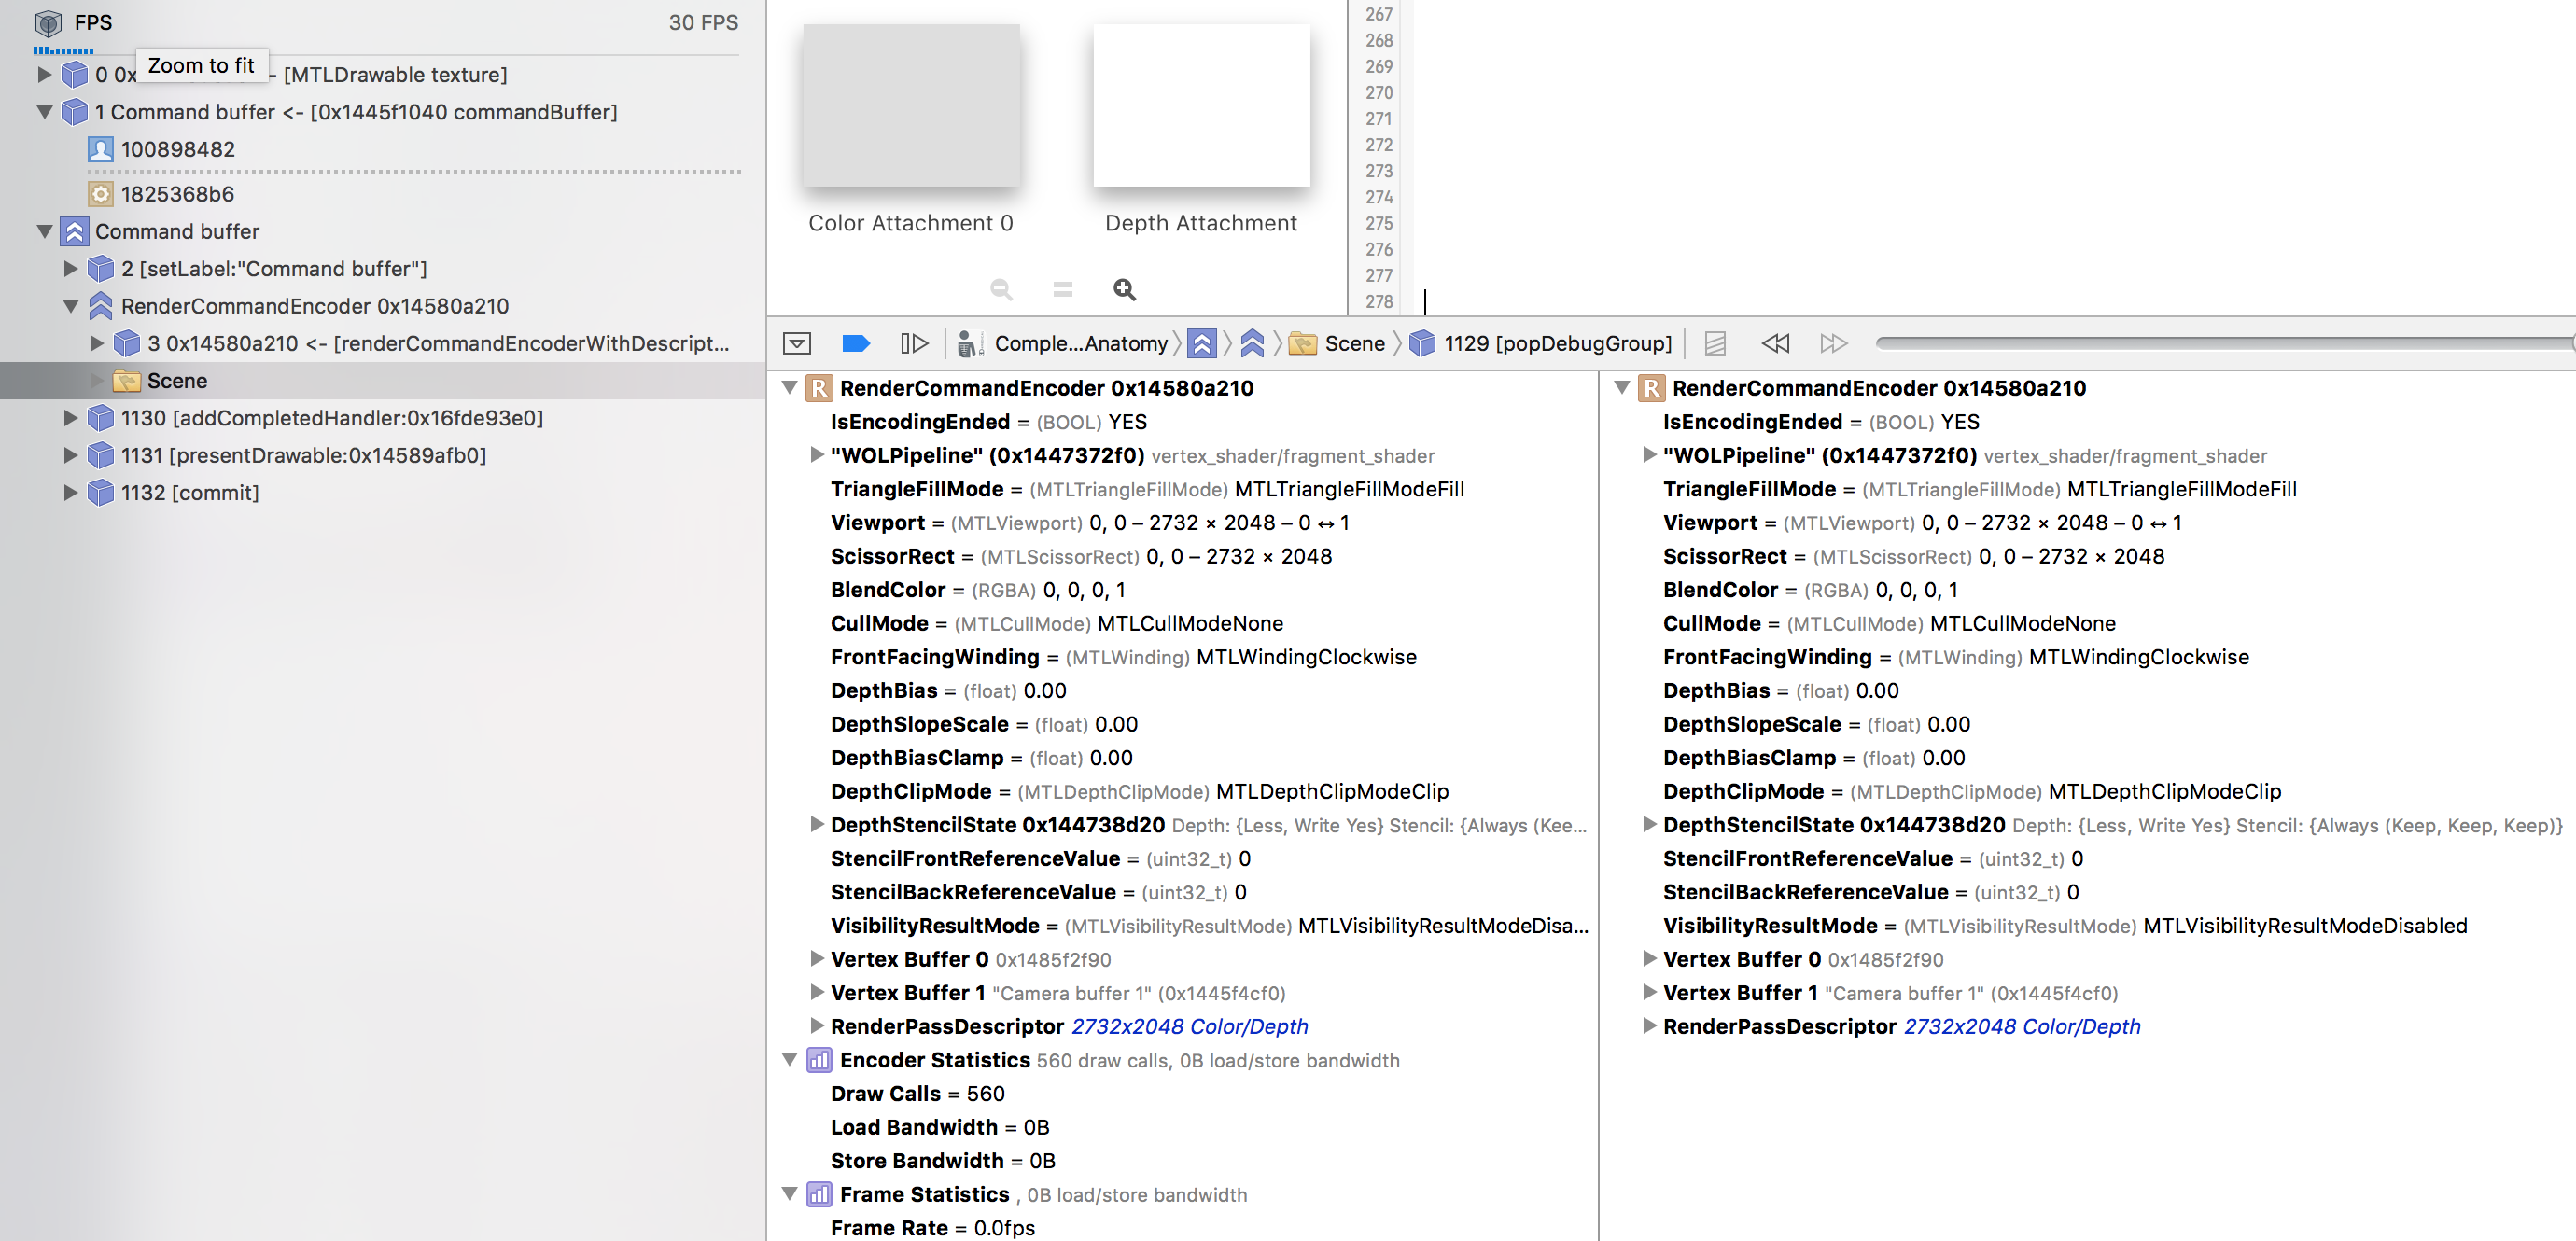Open the blue bookmark flag tool
This screenshot has height=1241, width=2576.
(855, 343)
